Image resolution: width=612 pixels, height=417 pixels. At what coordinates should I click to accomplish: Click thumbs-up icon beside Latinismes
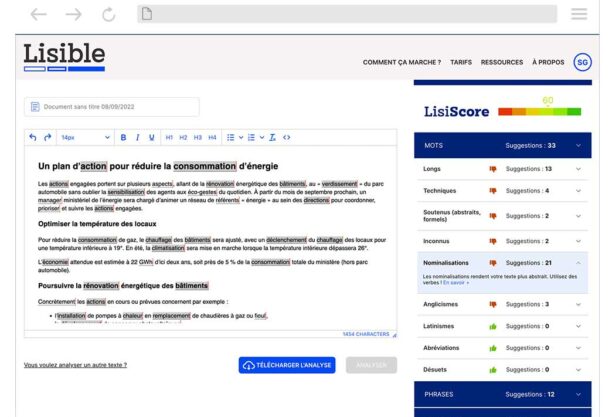[x=493, y=326]
